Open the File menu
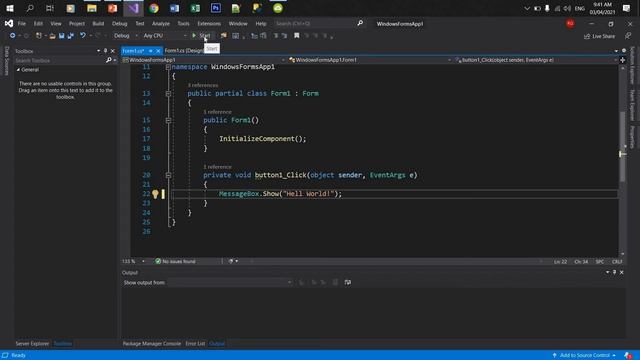The image size is (640, 360). point(22,24)
